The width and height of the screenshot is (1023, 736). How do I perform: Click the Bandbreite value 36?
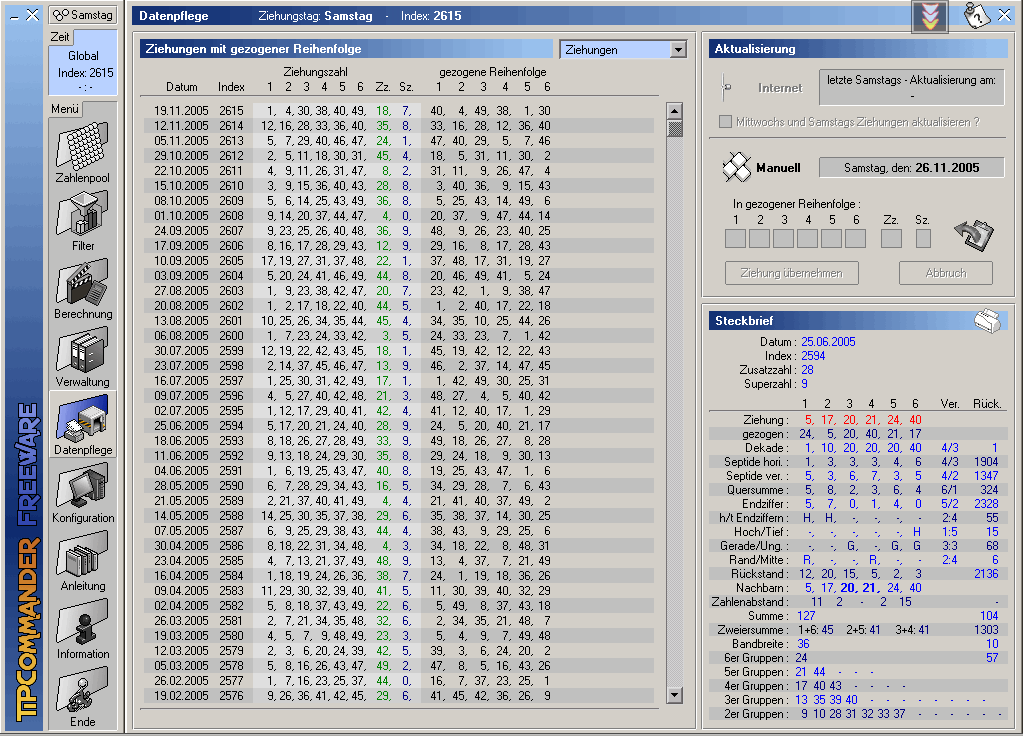803,644
